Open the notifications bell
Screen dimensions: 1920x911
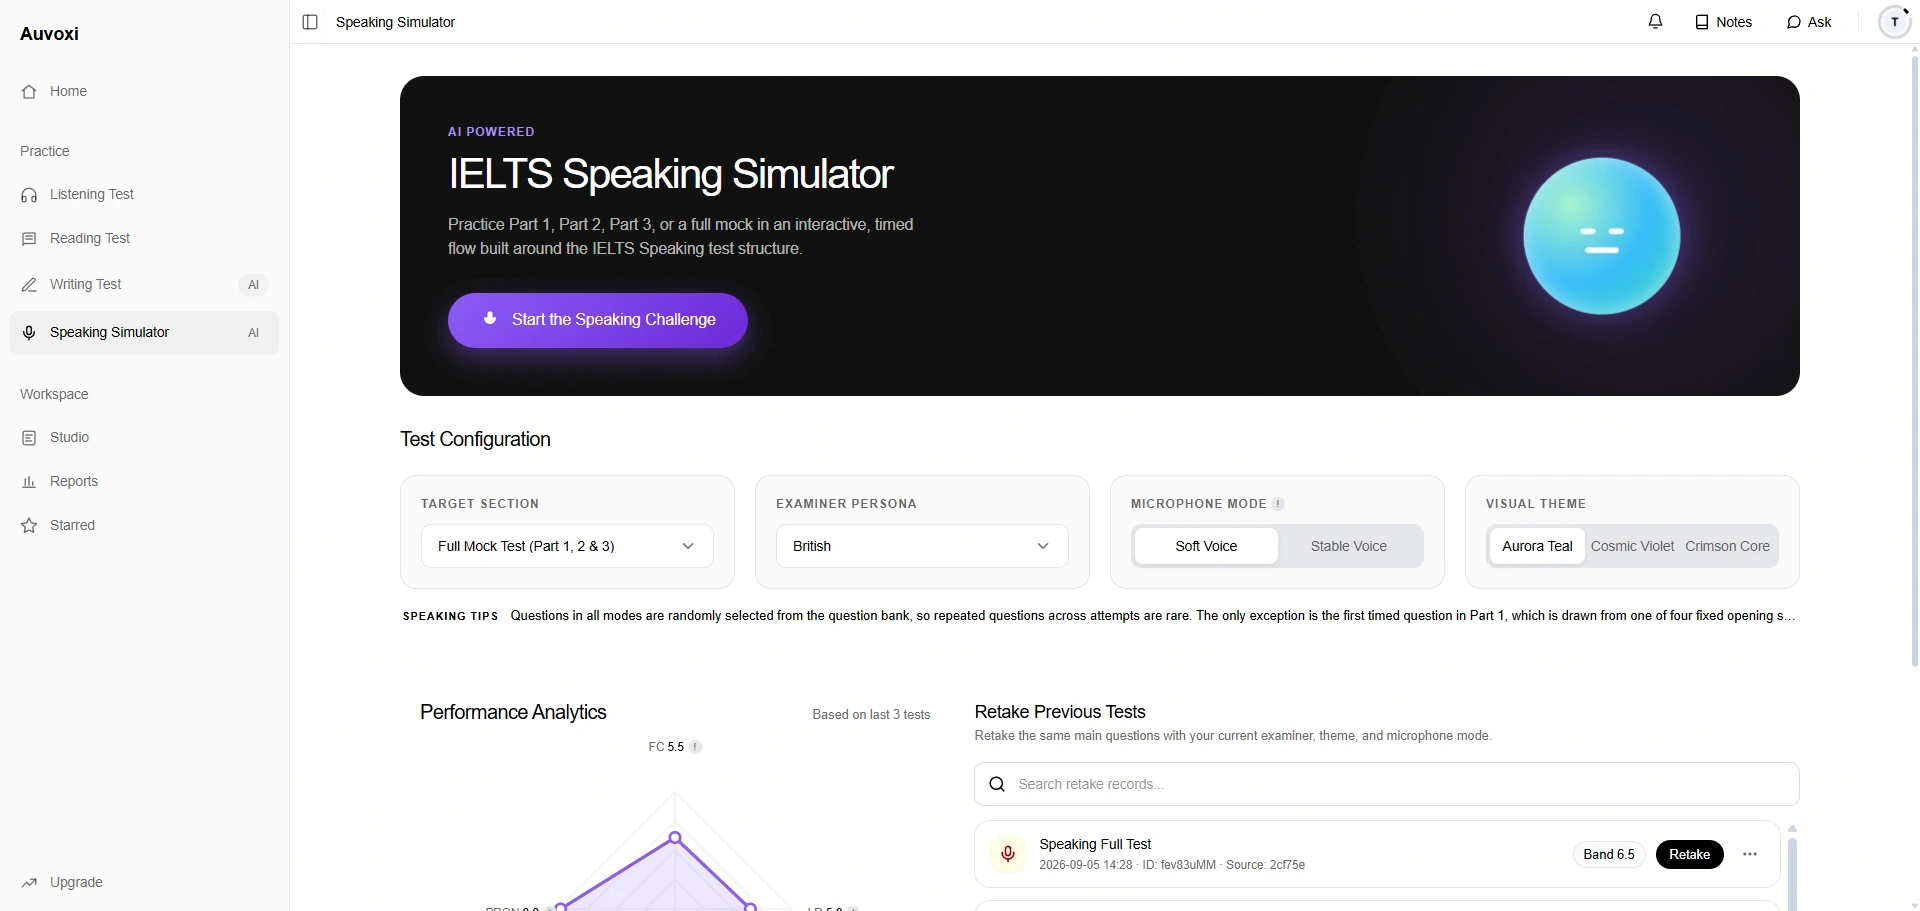pos(1656,22)
